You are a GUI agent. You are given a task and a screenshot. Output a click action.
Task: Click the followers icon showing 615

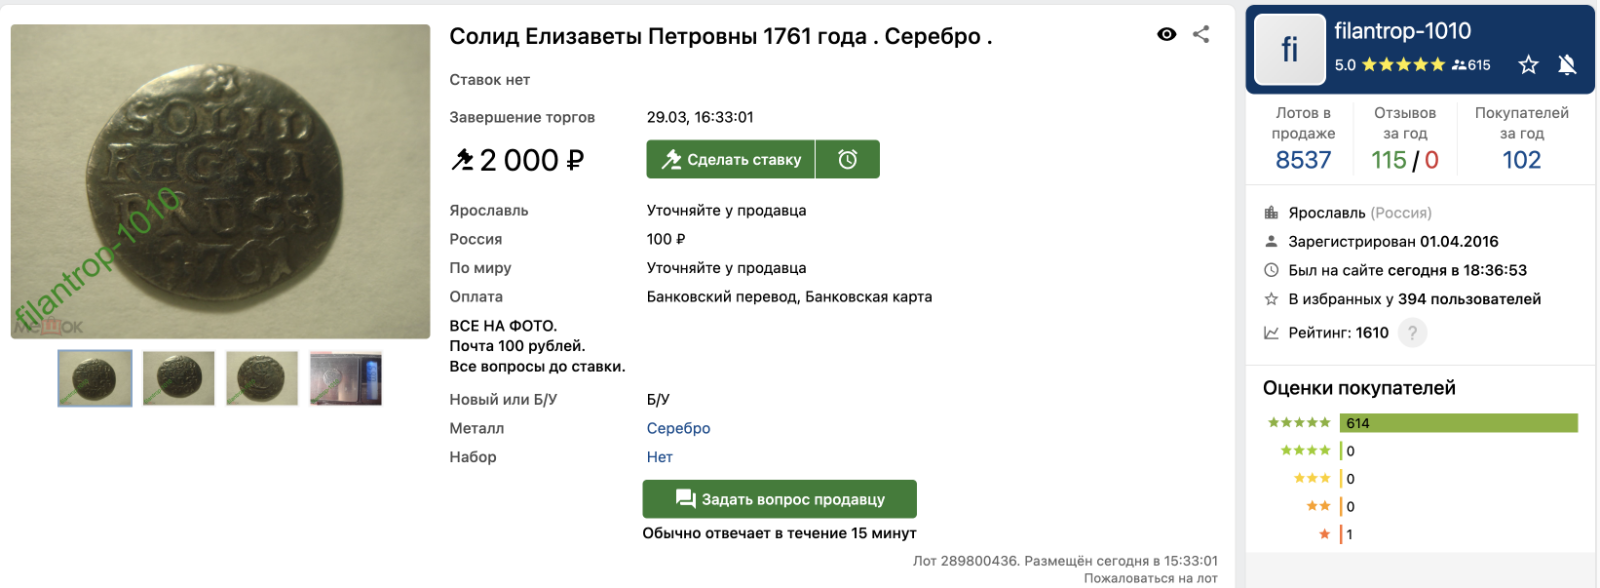1471,65
